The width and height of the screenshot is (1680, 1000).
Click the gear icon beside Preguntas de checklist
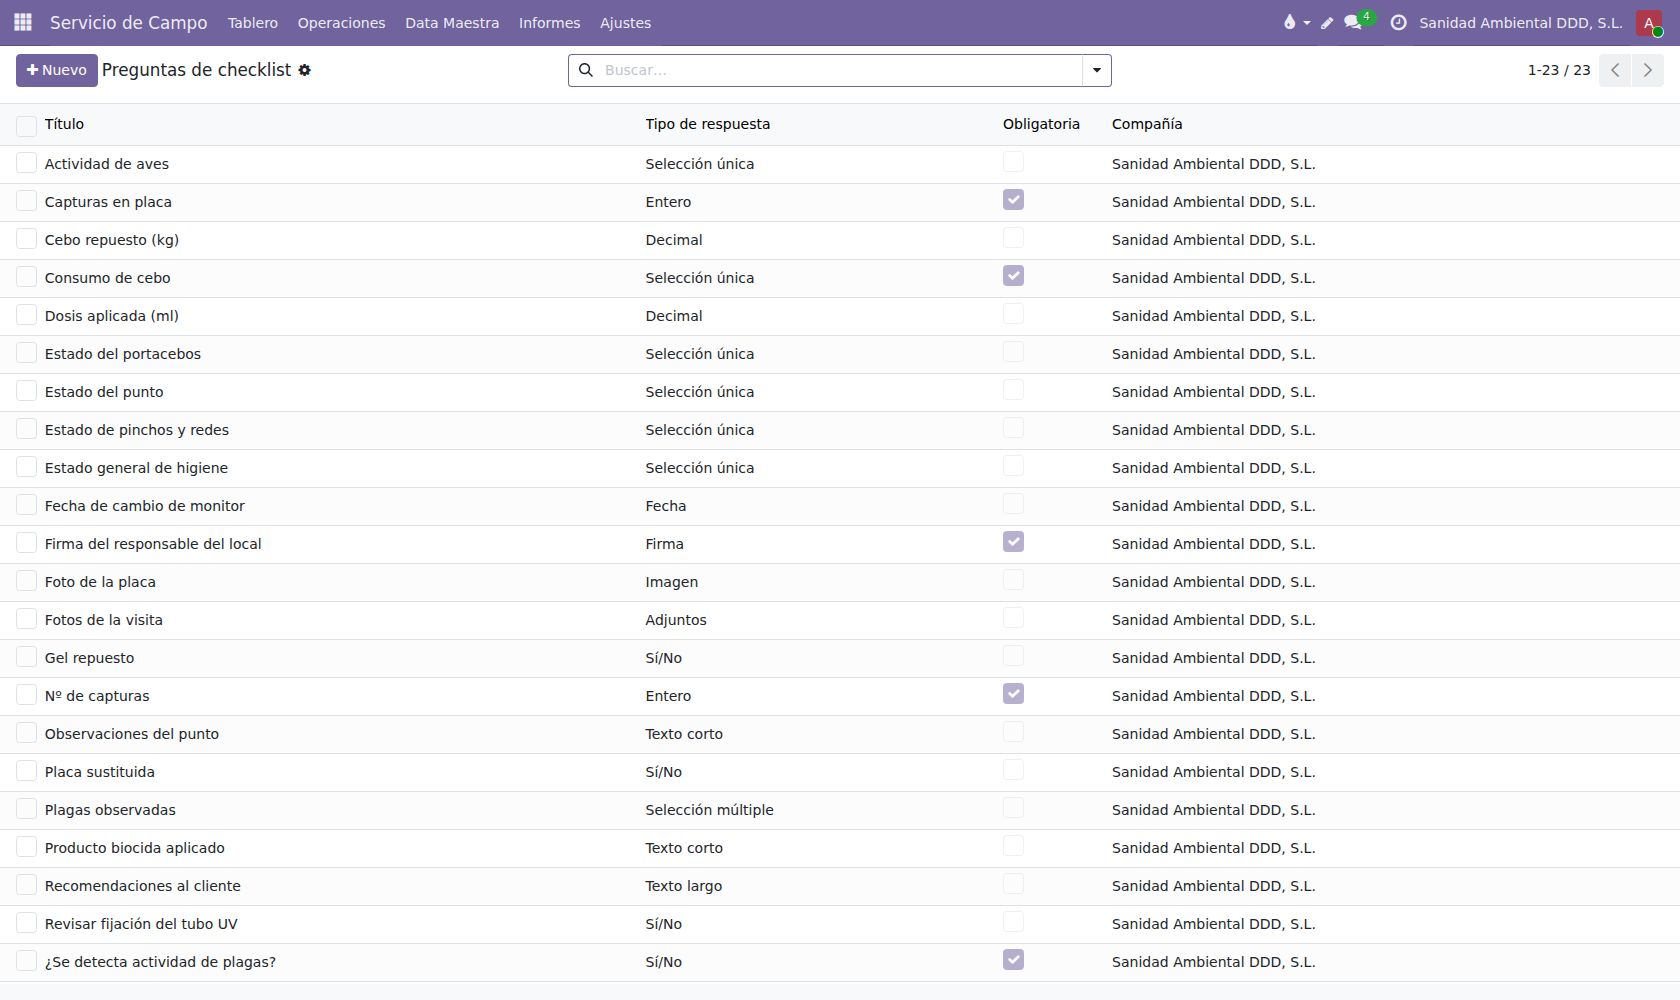point(305,70)
